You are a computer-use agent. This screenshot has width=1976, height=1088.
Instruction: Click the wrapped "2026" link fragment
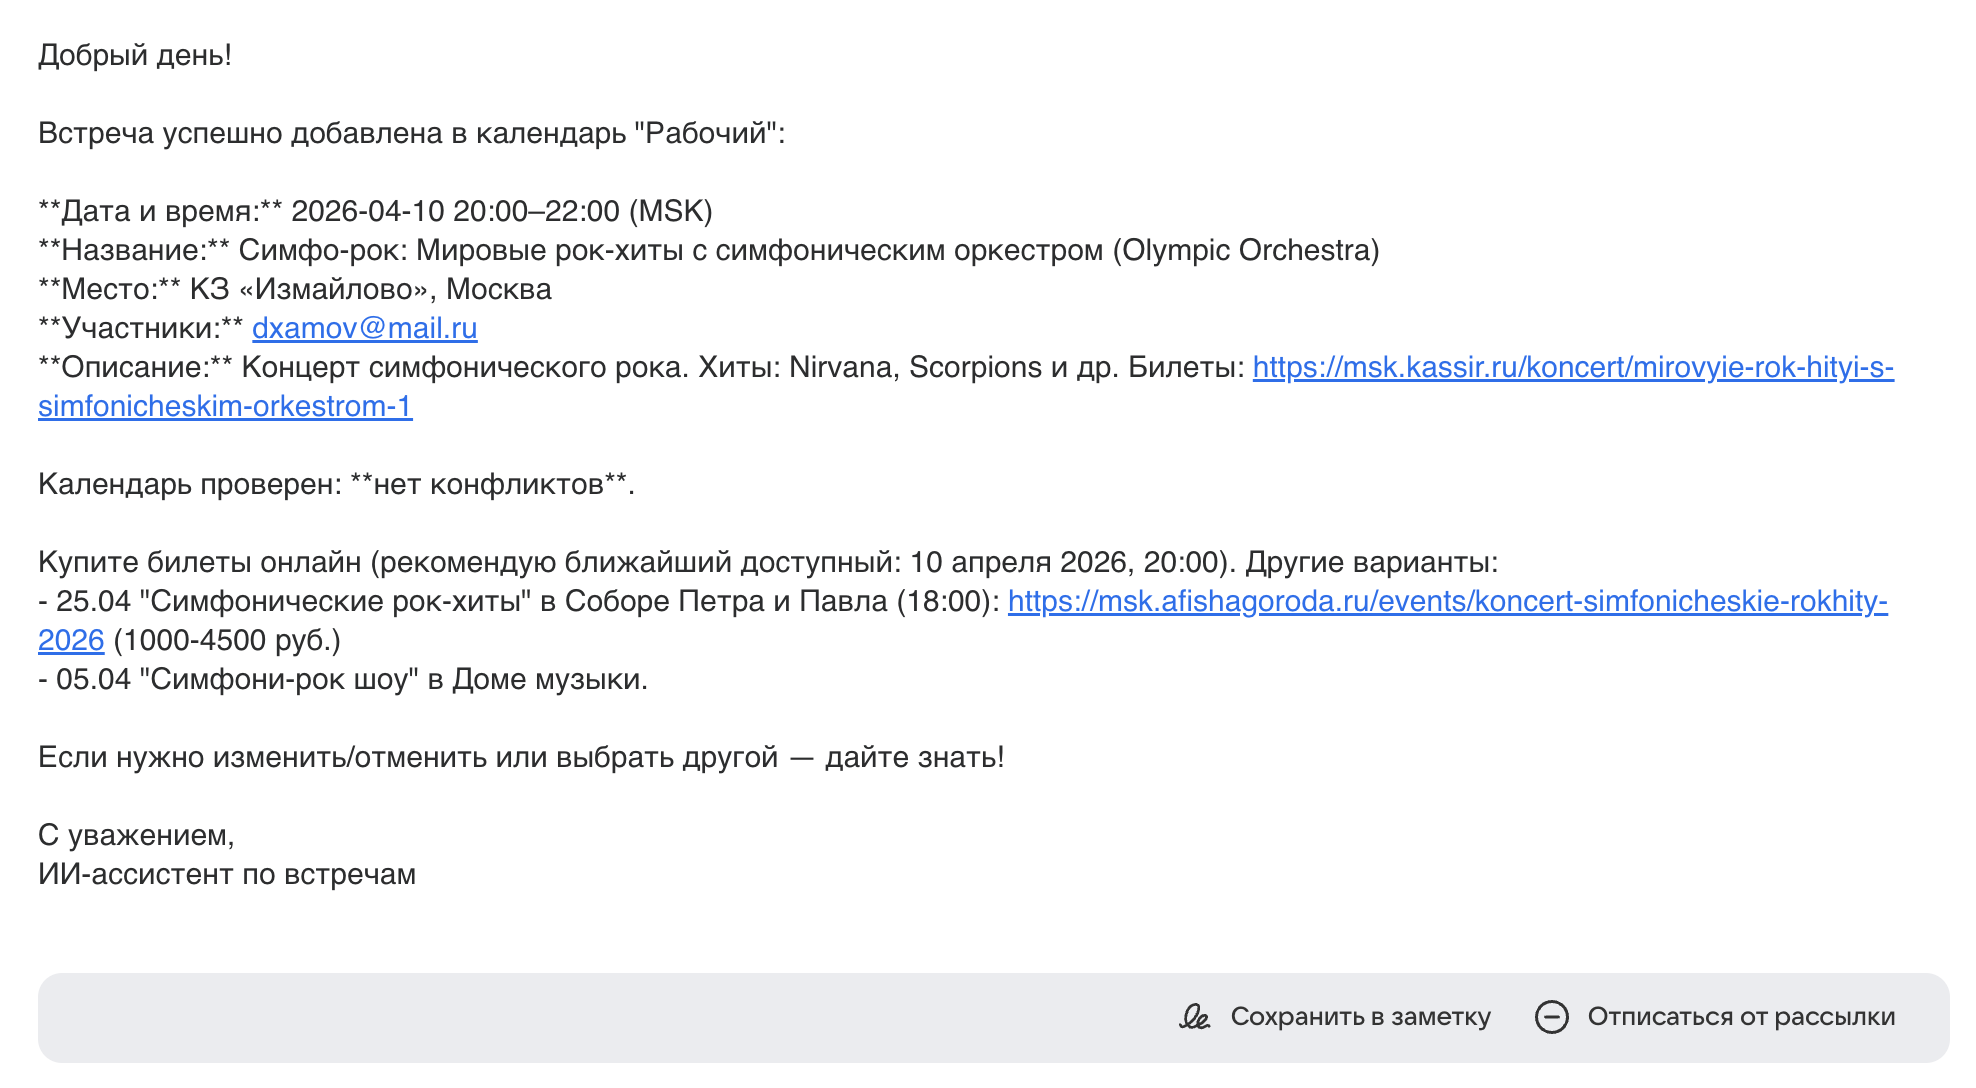click(x=71, y=640)
